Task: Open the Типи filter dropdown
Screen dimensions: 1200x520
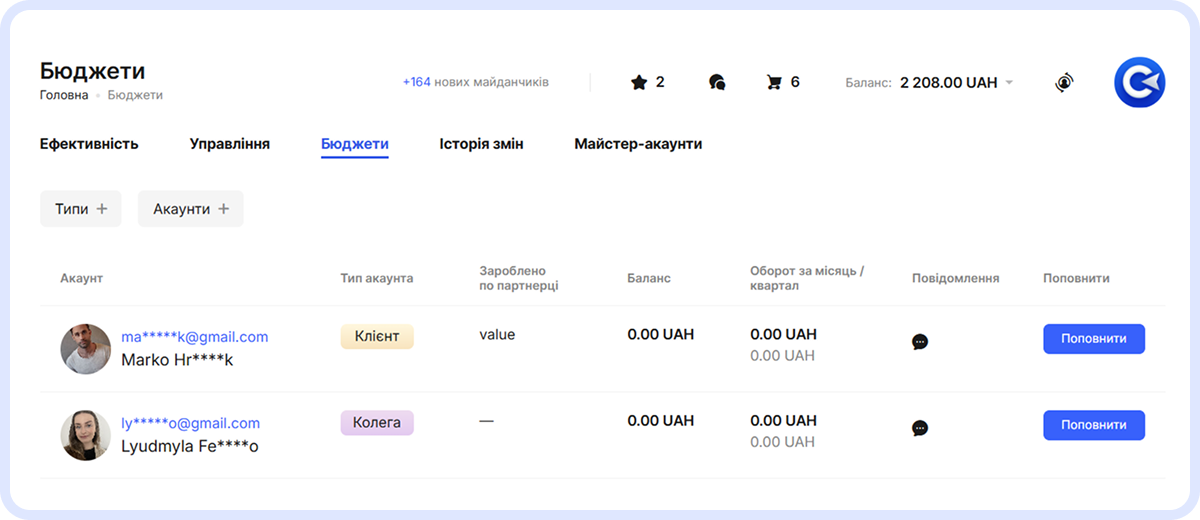Action: click(72, 209)
